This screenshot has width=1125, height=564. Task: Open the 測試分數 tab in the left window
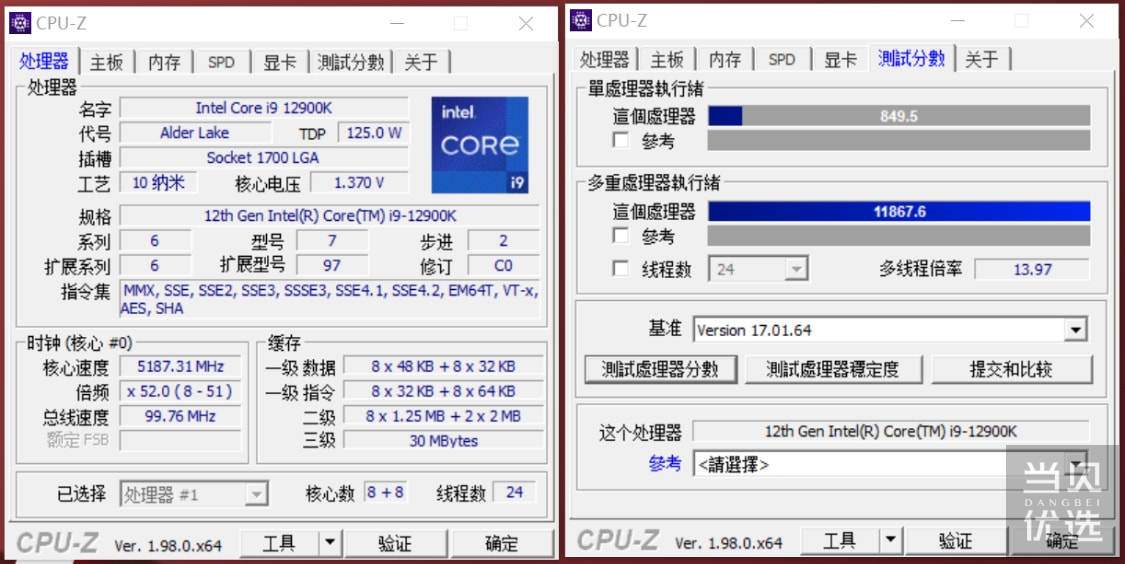351,62
